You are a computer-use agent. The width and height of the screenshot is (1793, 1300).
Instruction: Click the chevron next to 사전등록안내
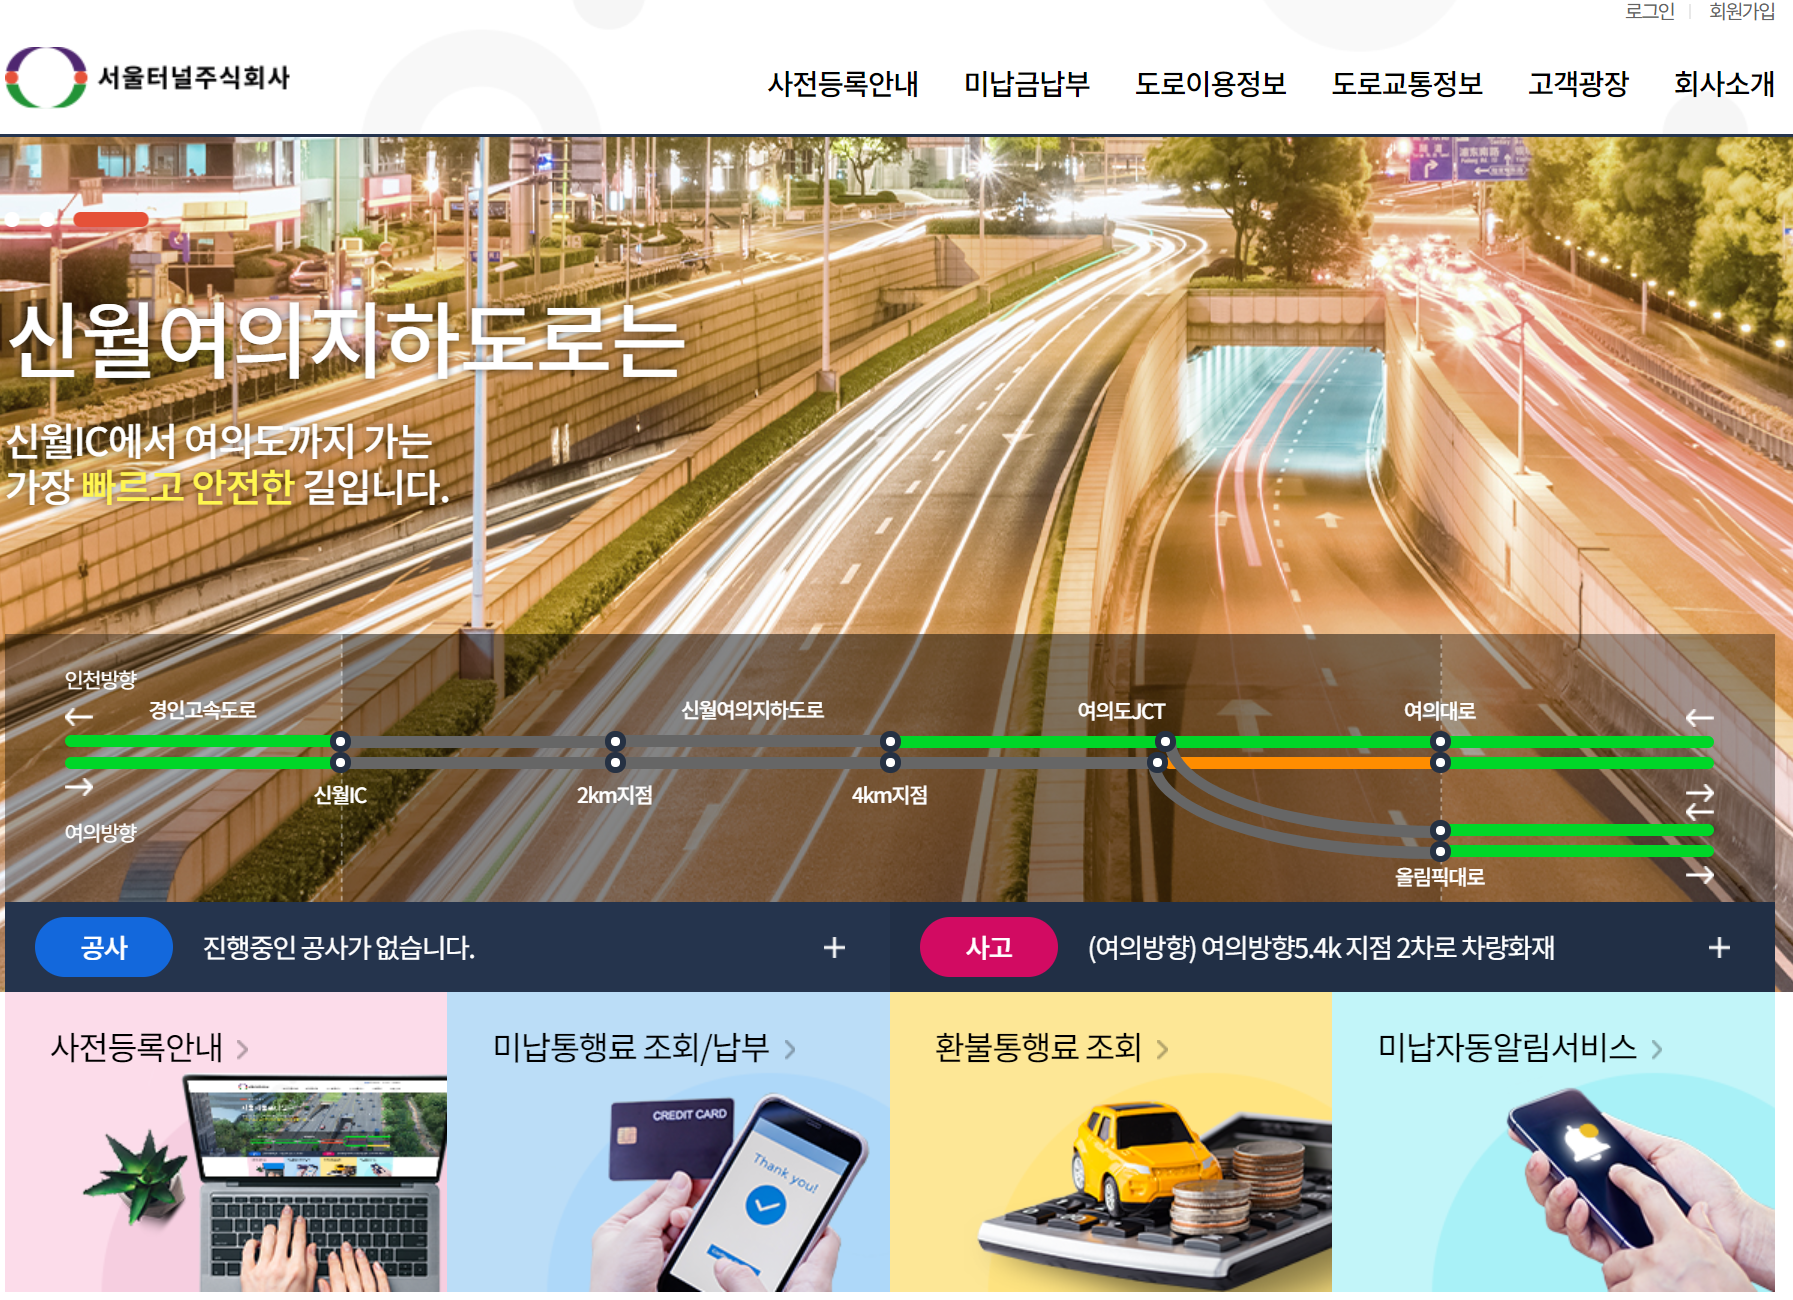coord(242,1049)
